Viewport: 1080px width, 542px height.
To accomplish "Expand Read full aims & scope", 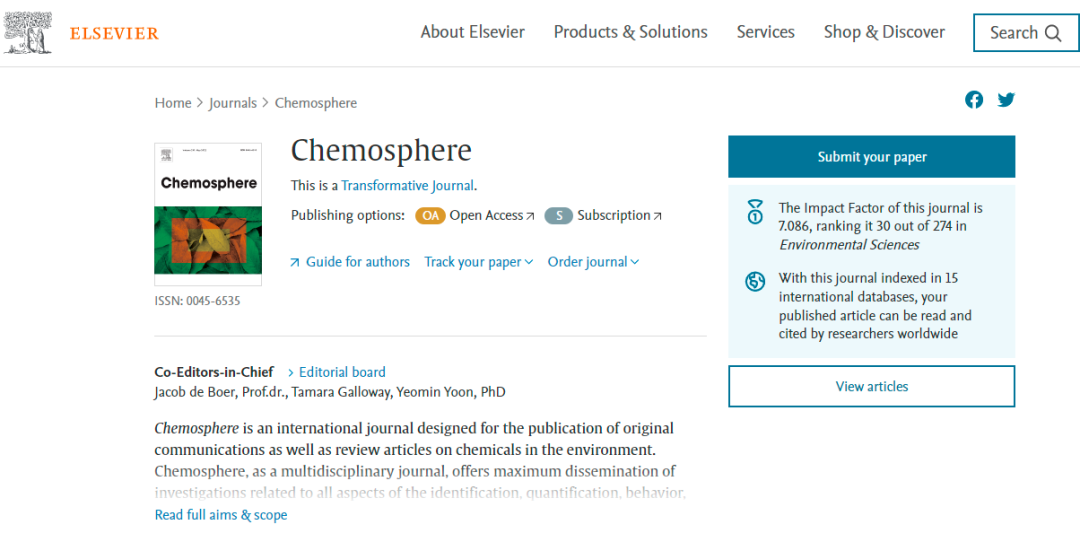I will pyautogui.click(x=221, y=515).
